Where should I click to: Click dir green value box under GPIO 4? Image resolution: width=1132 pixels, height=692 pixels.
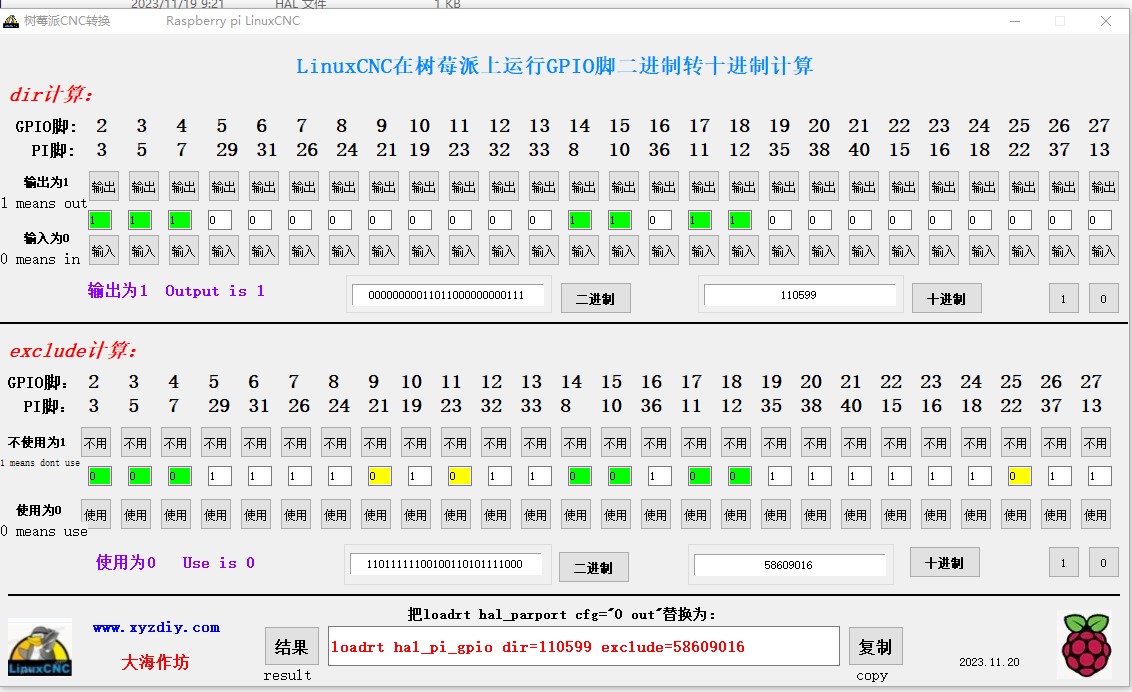(x=180, y=220)
